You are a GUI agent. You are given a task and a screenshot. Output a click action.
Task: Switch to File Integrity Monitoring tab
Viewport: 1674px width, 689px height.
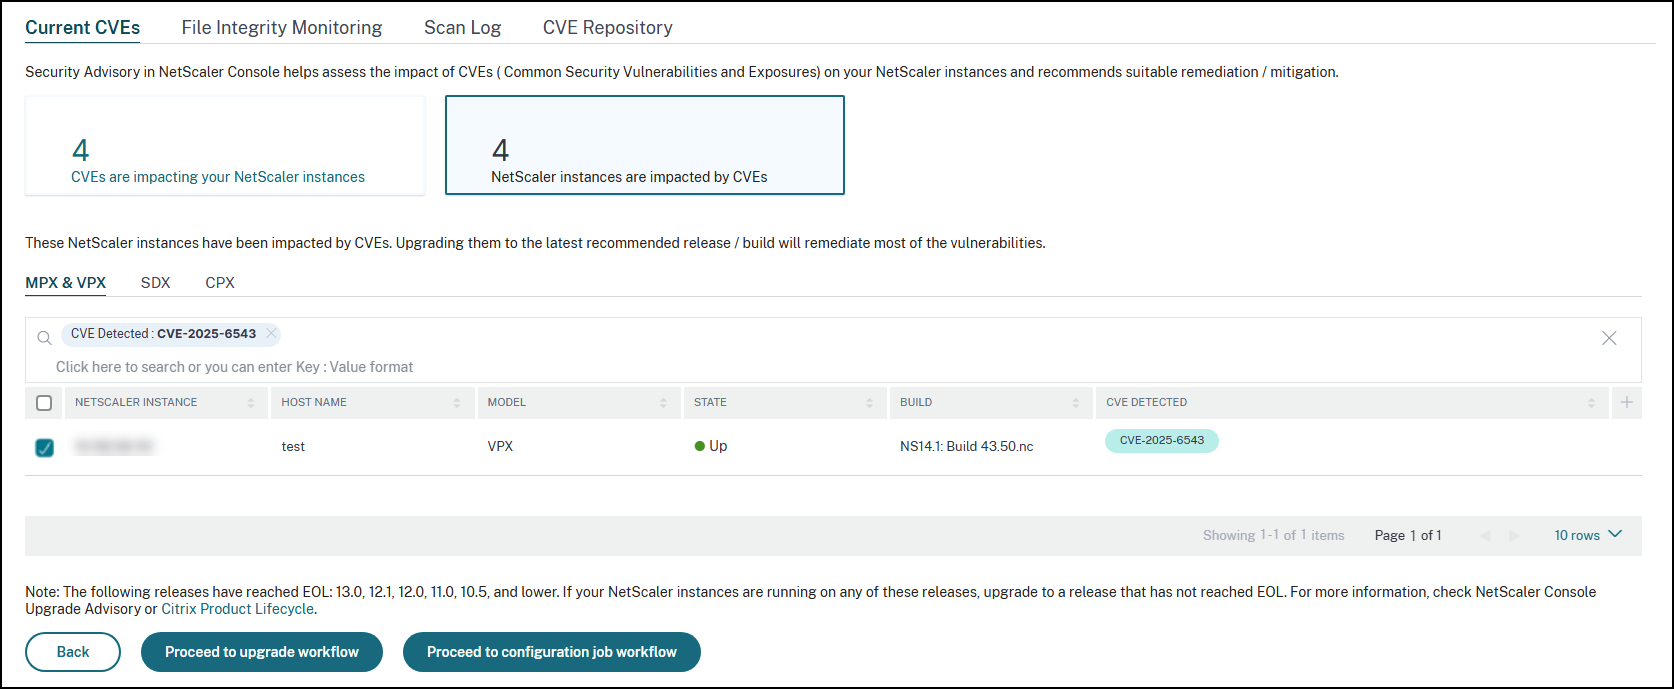[x=281, y=28]
